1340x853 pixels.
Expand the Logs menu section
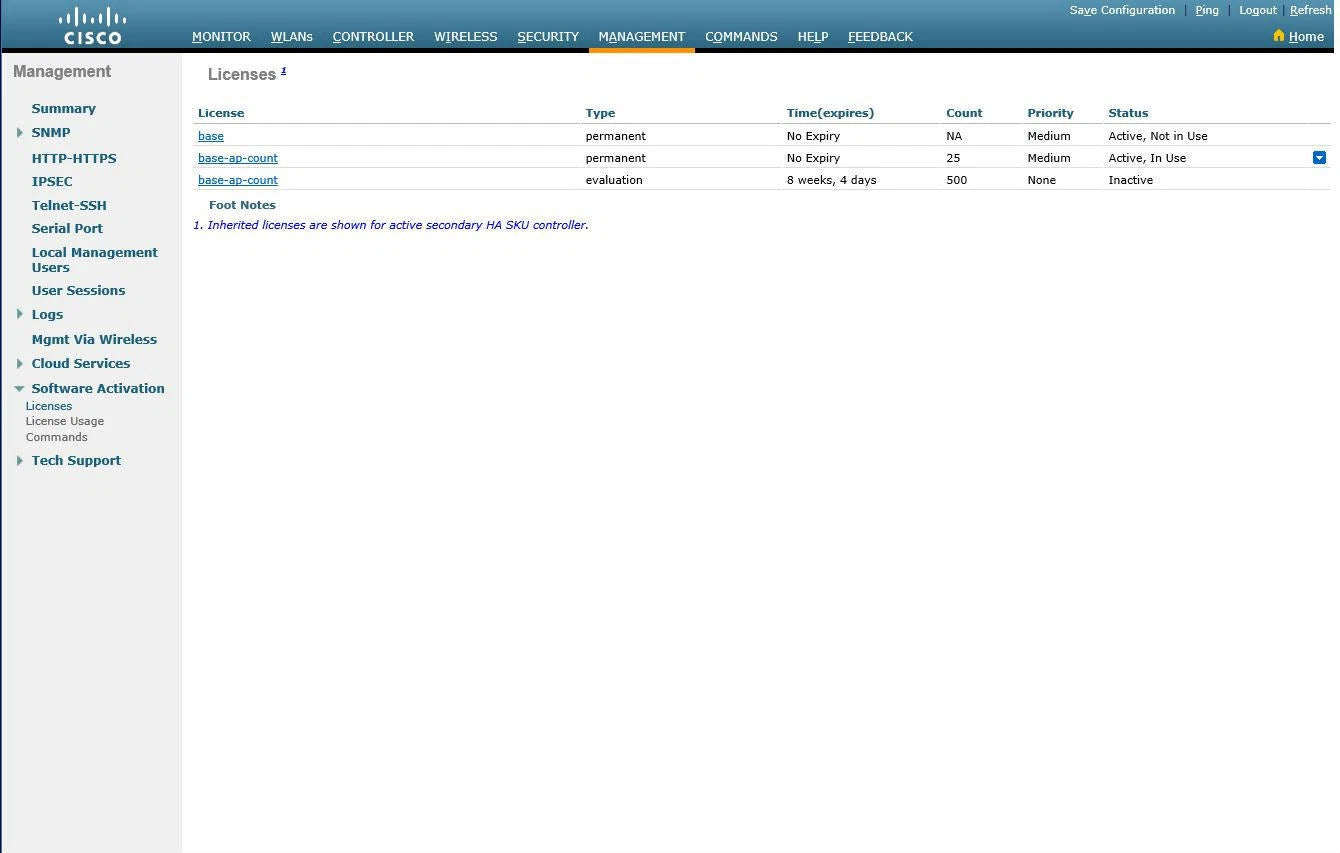pos(19,315)
